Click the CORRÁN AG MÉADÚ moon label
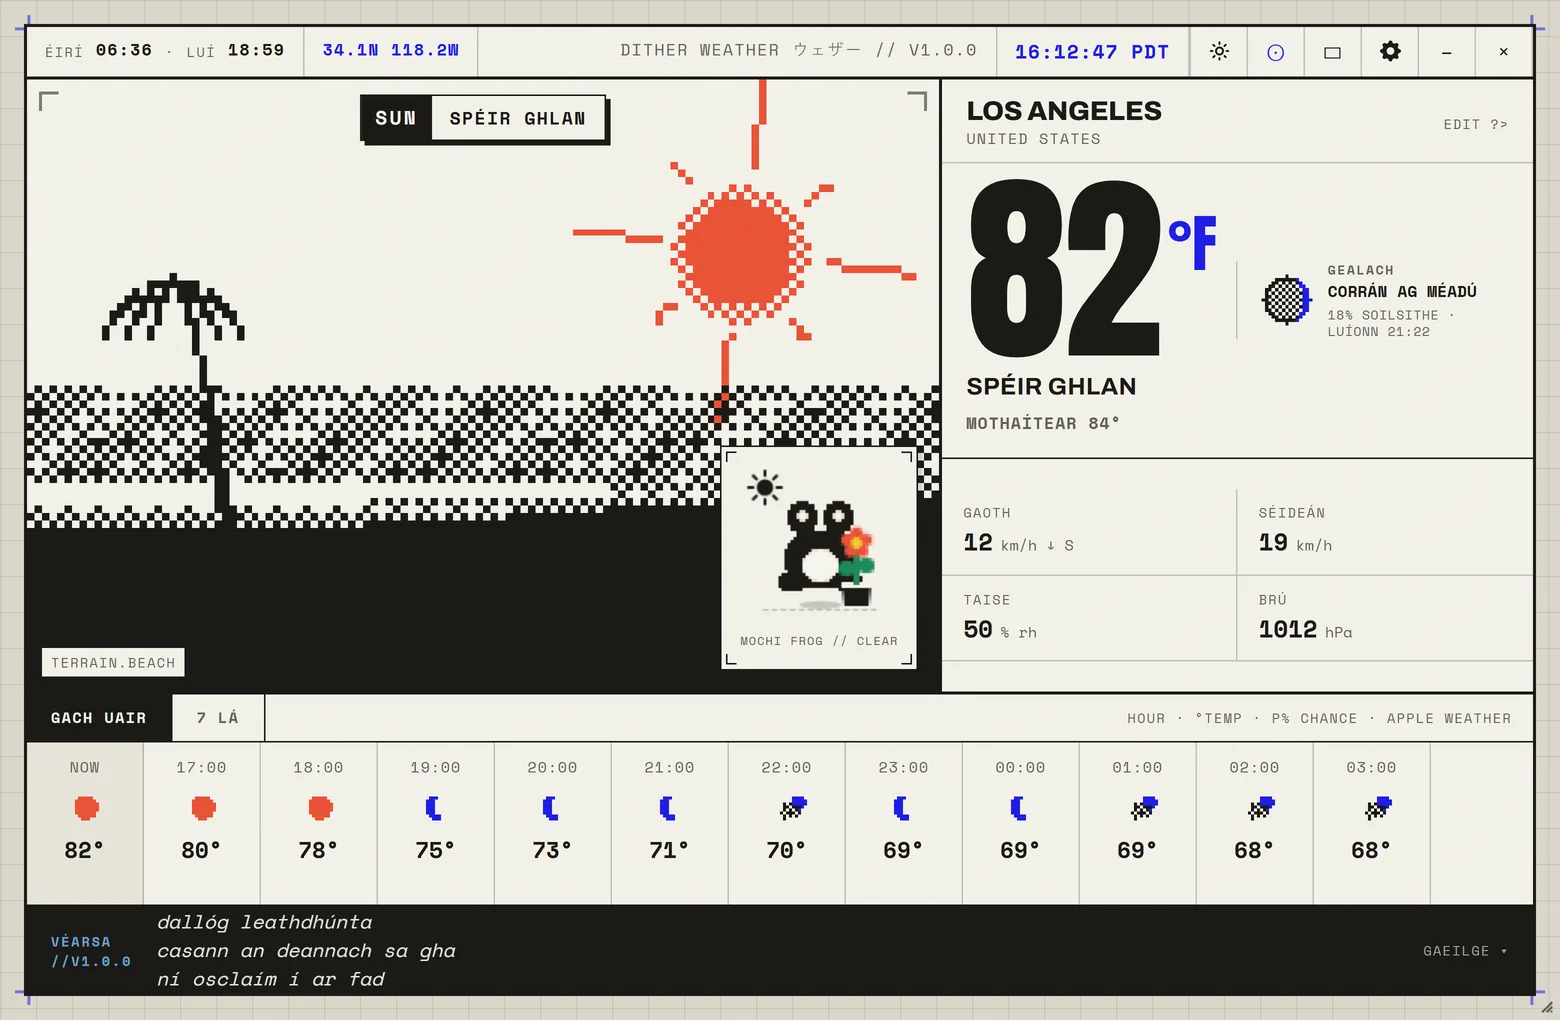 pyautogui.click(x=1402, y=292)
